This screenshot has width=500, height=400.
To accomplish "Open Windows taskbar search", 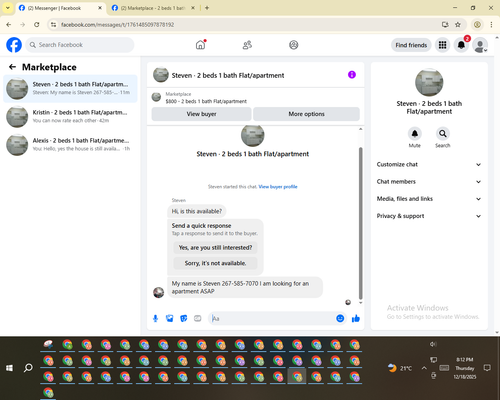I will (x=28, y=368).
